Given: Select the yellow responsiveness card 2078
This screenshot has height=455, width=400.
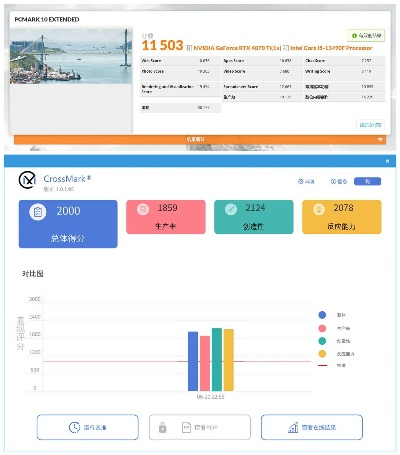Looking at the screenshot, I should 342,217.
